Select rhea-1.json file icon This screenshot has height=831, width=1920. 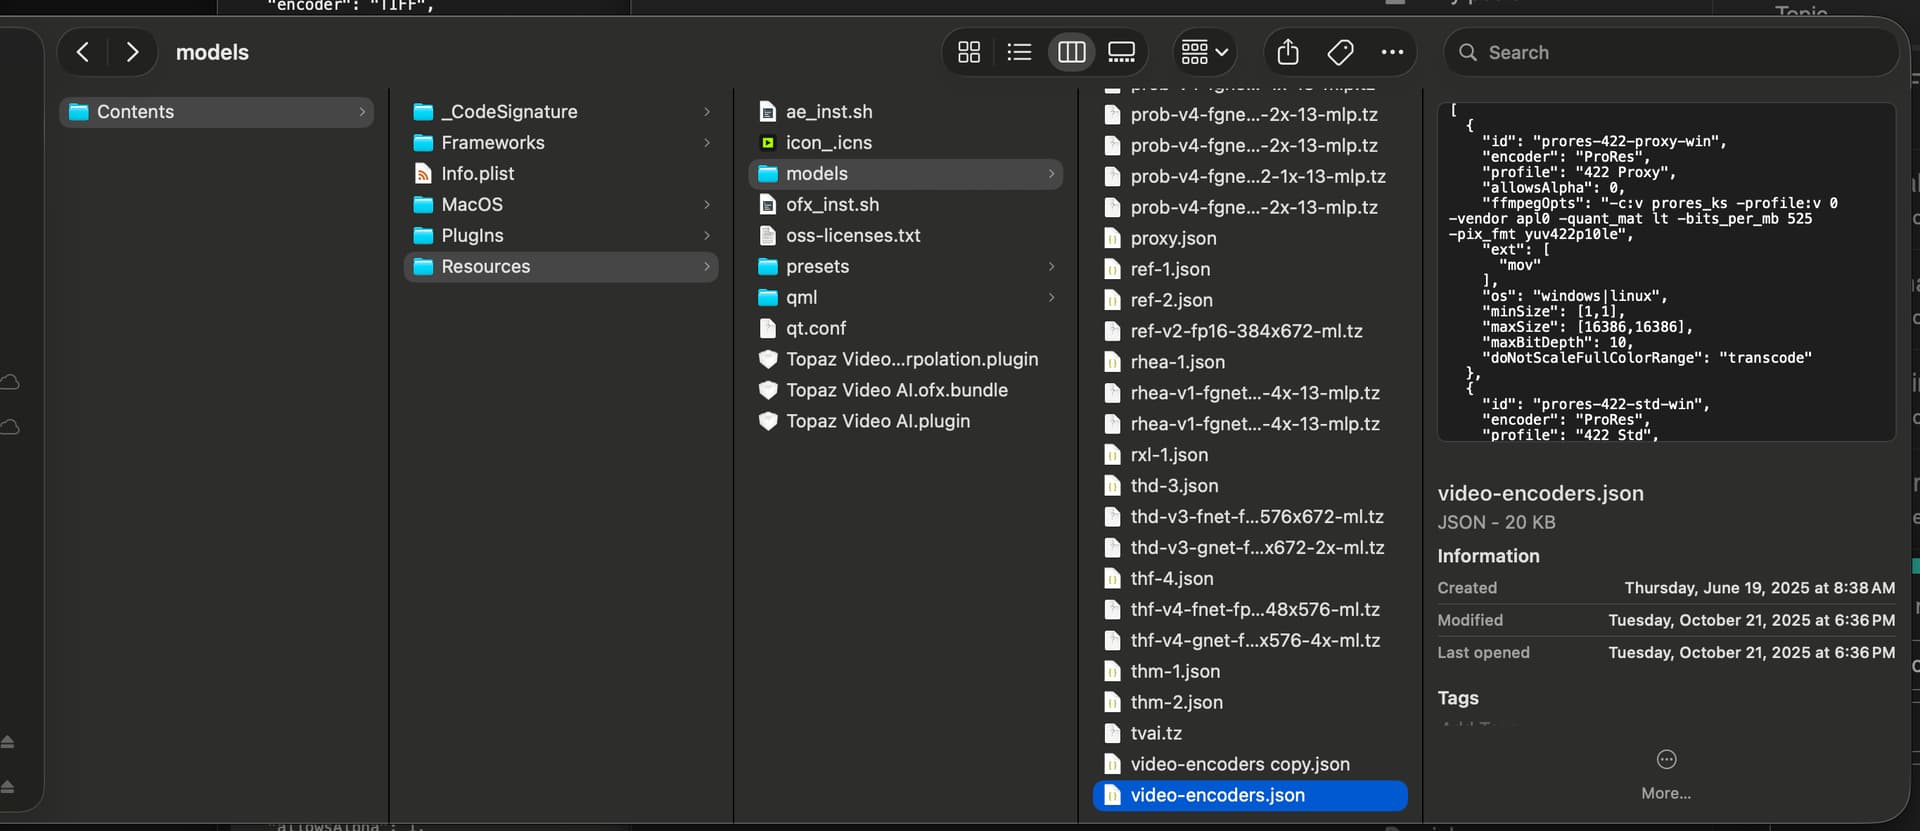pos(1112,363)
